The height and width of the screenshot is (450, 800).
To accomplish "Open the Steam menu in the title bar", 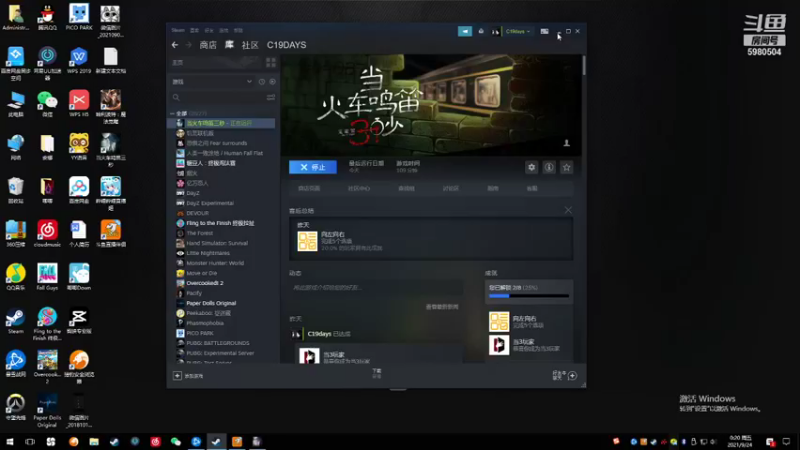I will [x=178, y=31].
